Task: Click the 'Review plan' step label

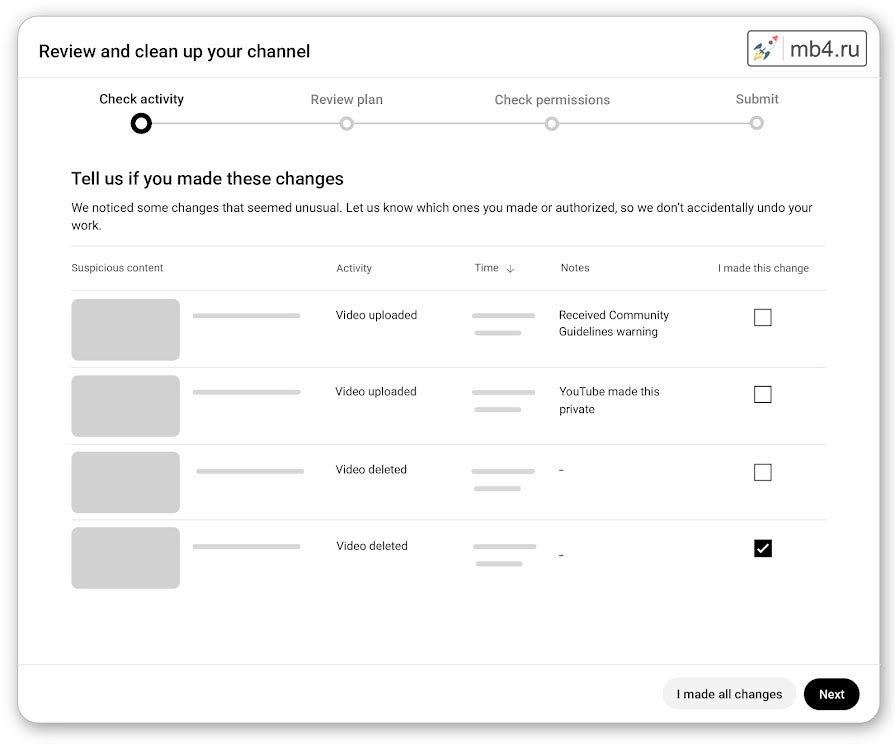Action: pyautogui.click(x=346, y=99)
